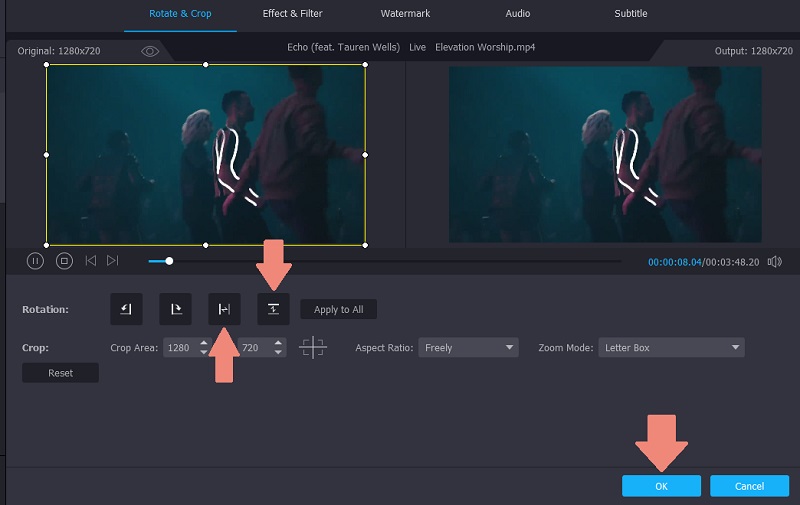The width and height of the screenshot is (800, 505).
Task: Click the rotate right 90 degrees icon
Action: point(175,309)
